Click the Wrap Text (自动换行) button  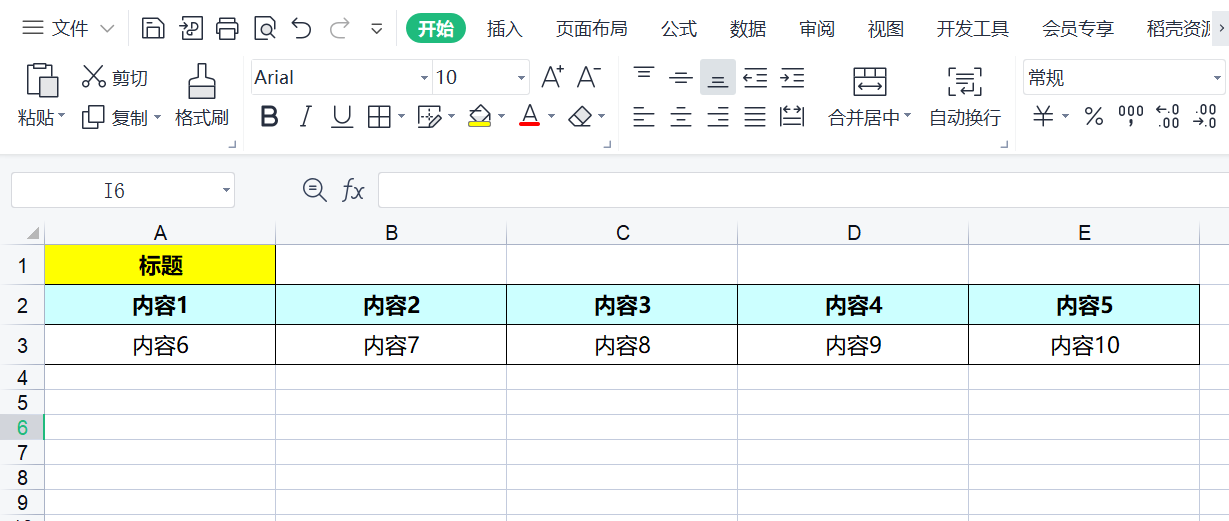965,97
